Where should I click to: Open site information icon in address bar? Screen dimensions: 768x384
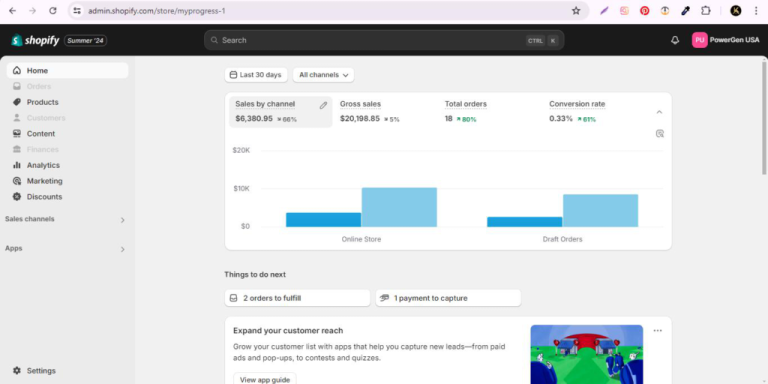(77, 11)
